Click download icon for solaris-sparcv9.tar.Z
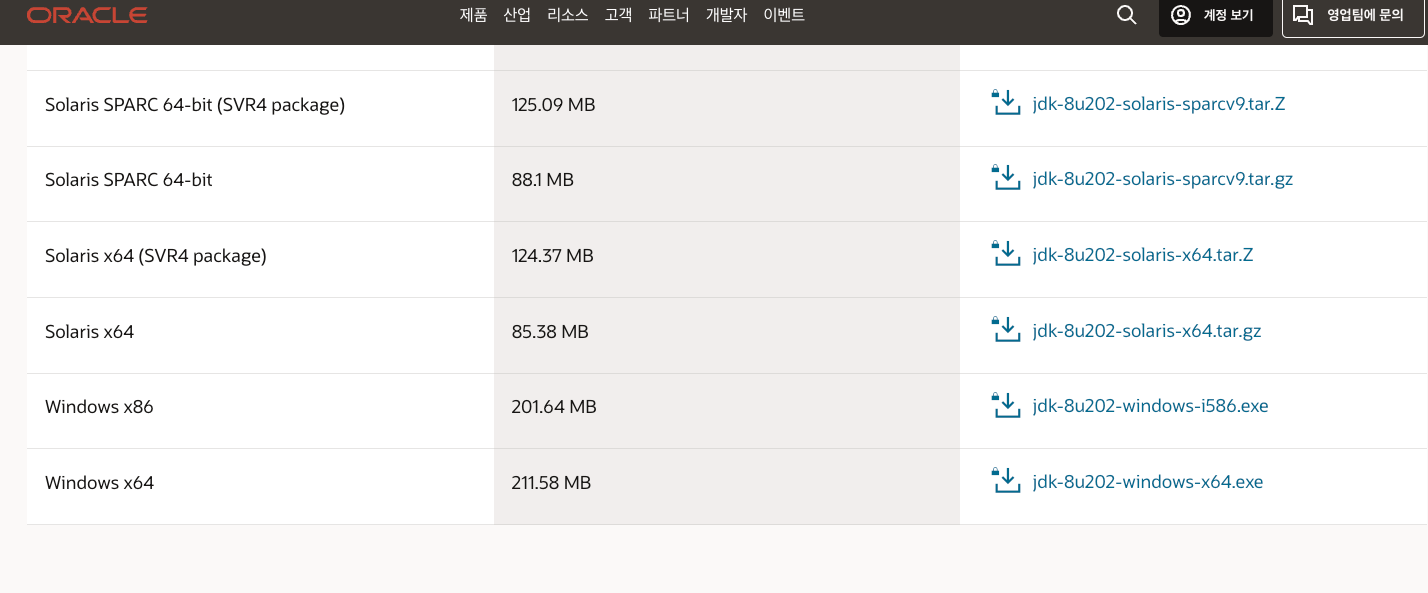The height and width of the screenshot is (593, 1428). click(1005, 103)
